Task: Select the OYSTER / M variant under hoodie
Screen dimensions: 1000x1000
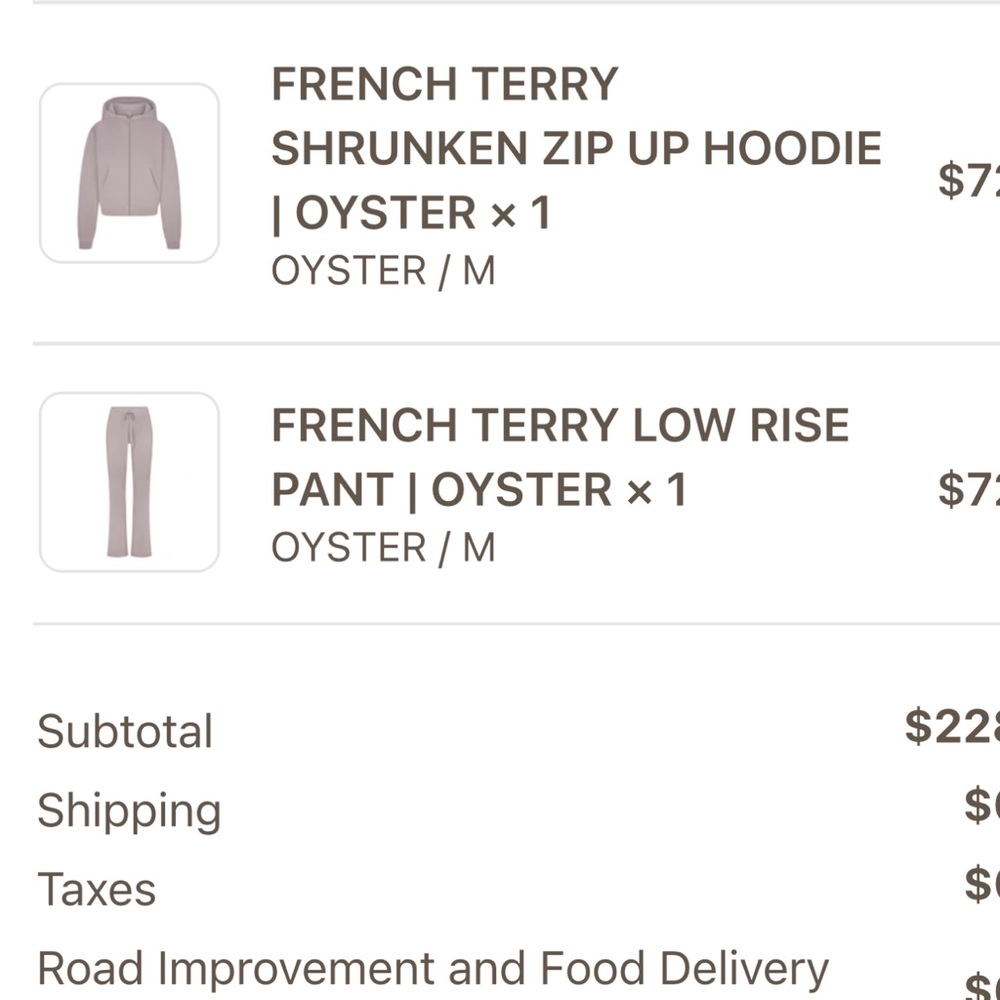Action: click(383, 271)
